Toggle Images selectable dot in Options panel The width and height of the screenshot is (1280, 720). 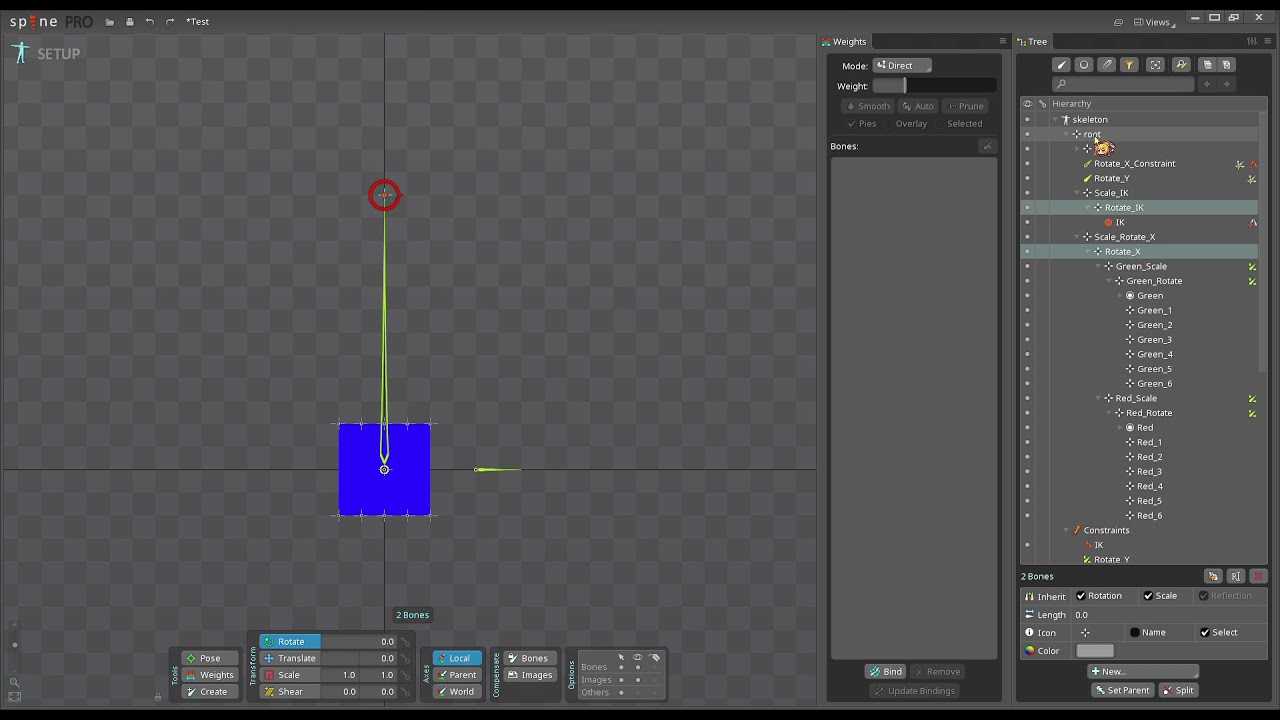click(621, 680)
